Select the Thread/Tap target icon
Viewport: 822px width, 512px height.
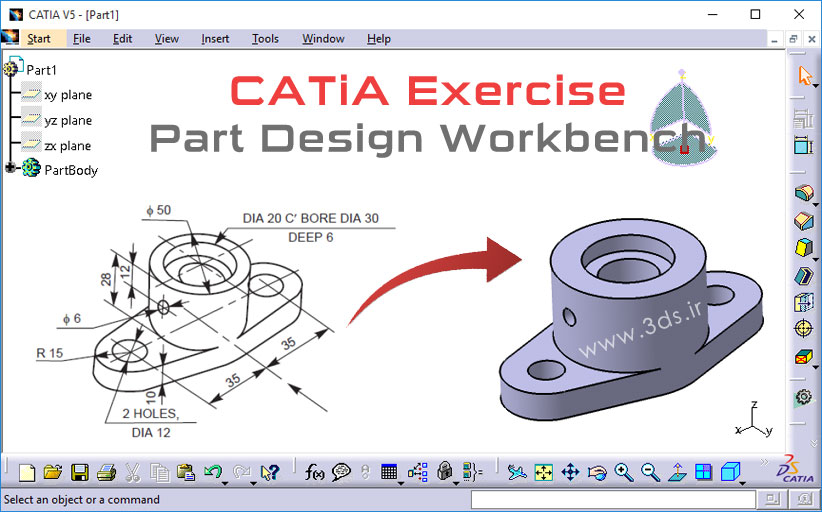point(803,329)
